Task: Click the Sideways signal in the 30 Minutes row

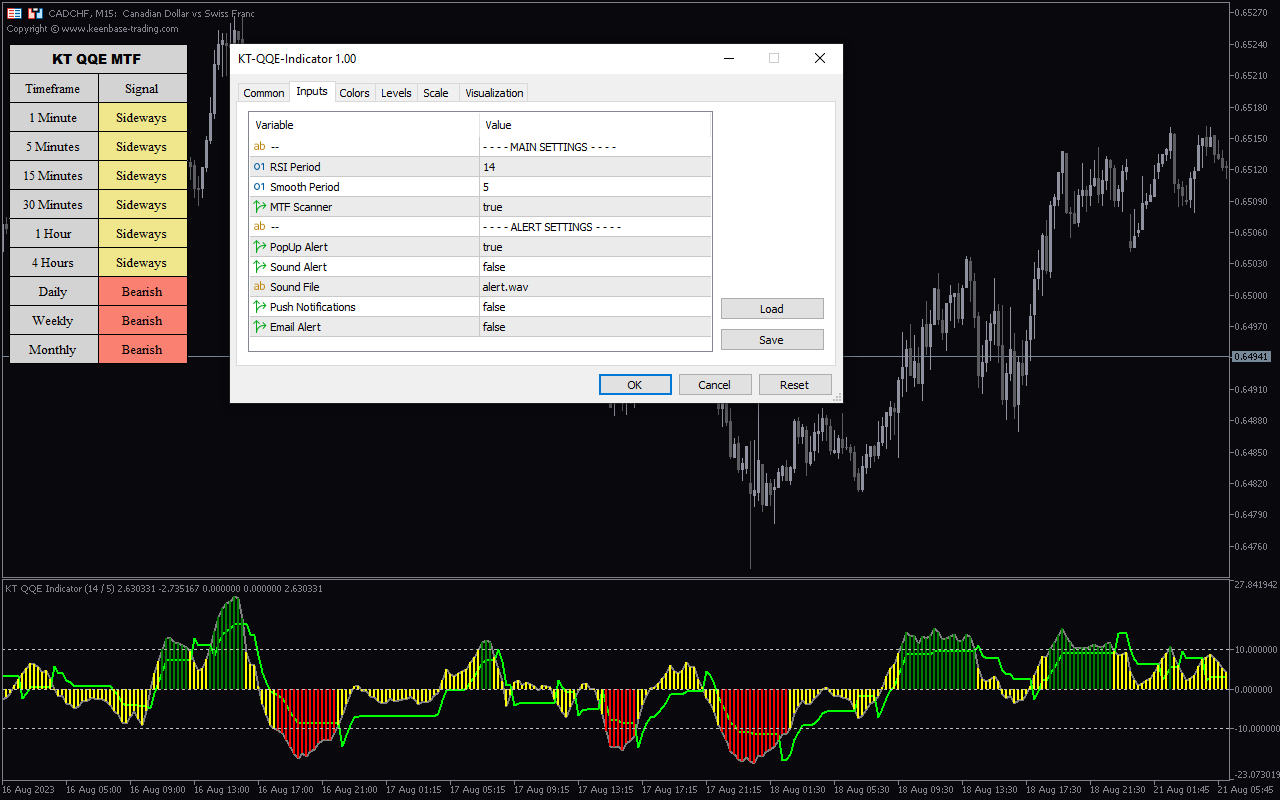Action: point(142,205)
